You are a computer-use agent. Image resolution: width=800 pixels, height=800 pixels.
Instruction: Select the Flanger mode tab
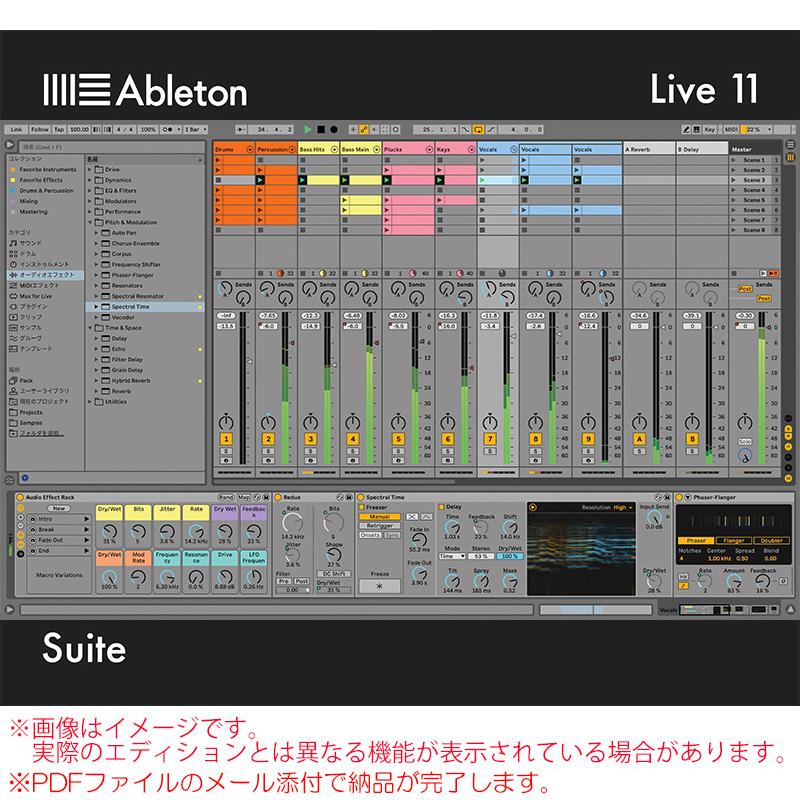tap(734, 540)
